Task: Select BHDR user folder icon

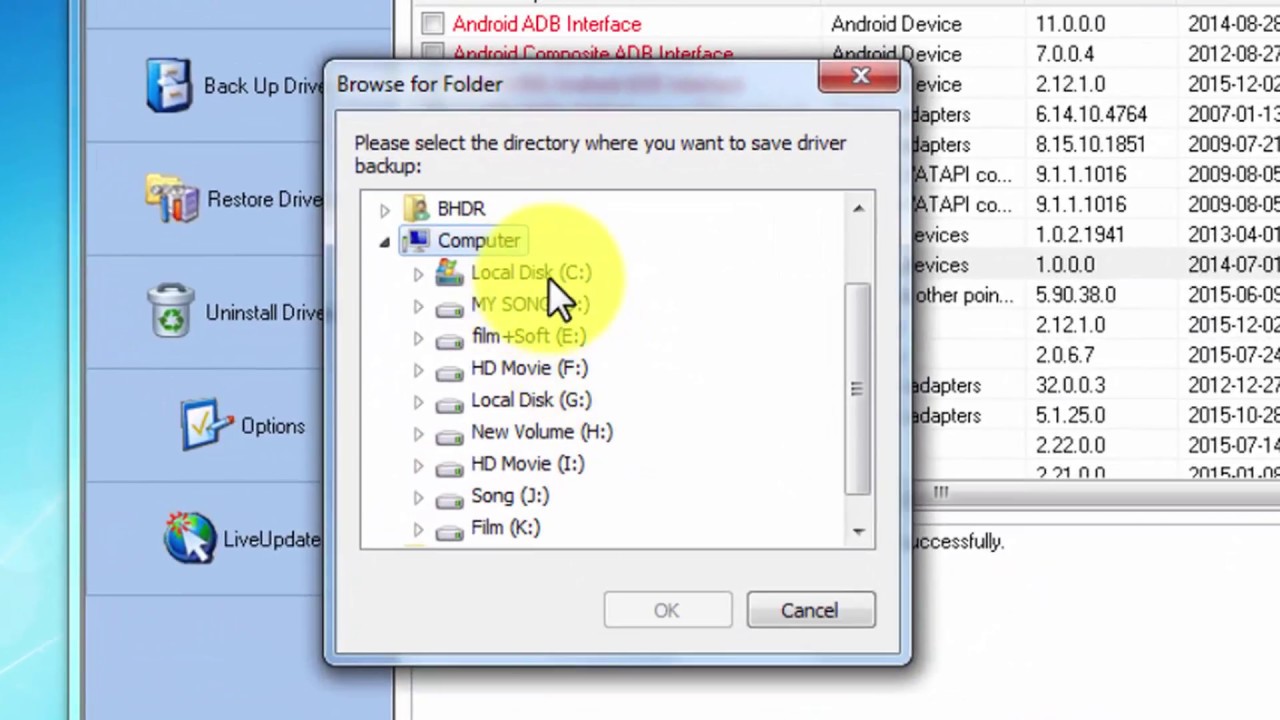Action: 416,208
